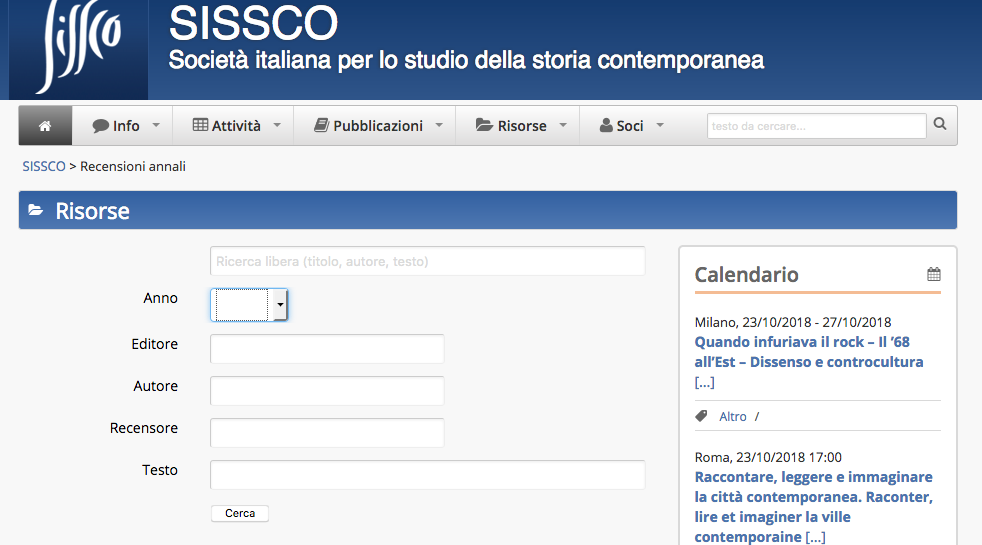Open the Attività menu
The image size is (982, 545).
(227, 126)
